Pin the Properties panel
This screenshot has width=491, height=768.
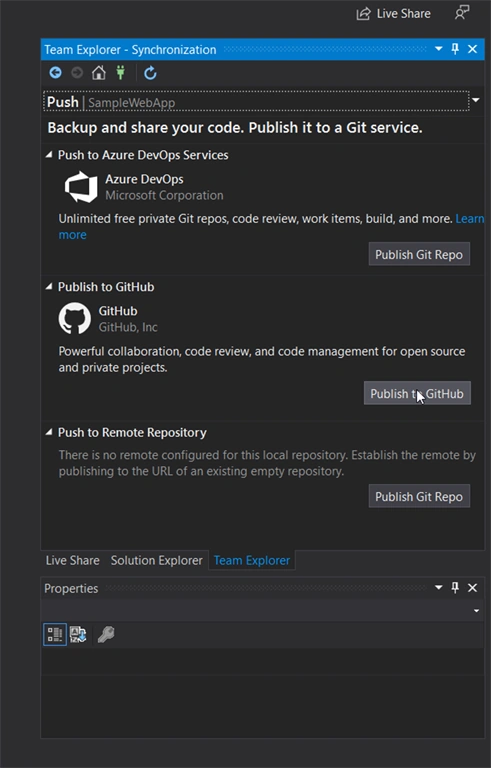tap(455, 588)
